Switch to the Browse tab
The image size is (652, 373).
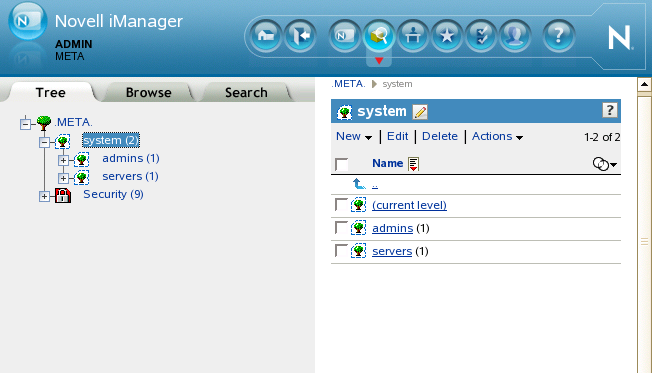148,92
